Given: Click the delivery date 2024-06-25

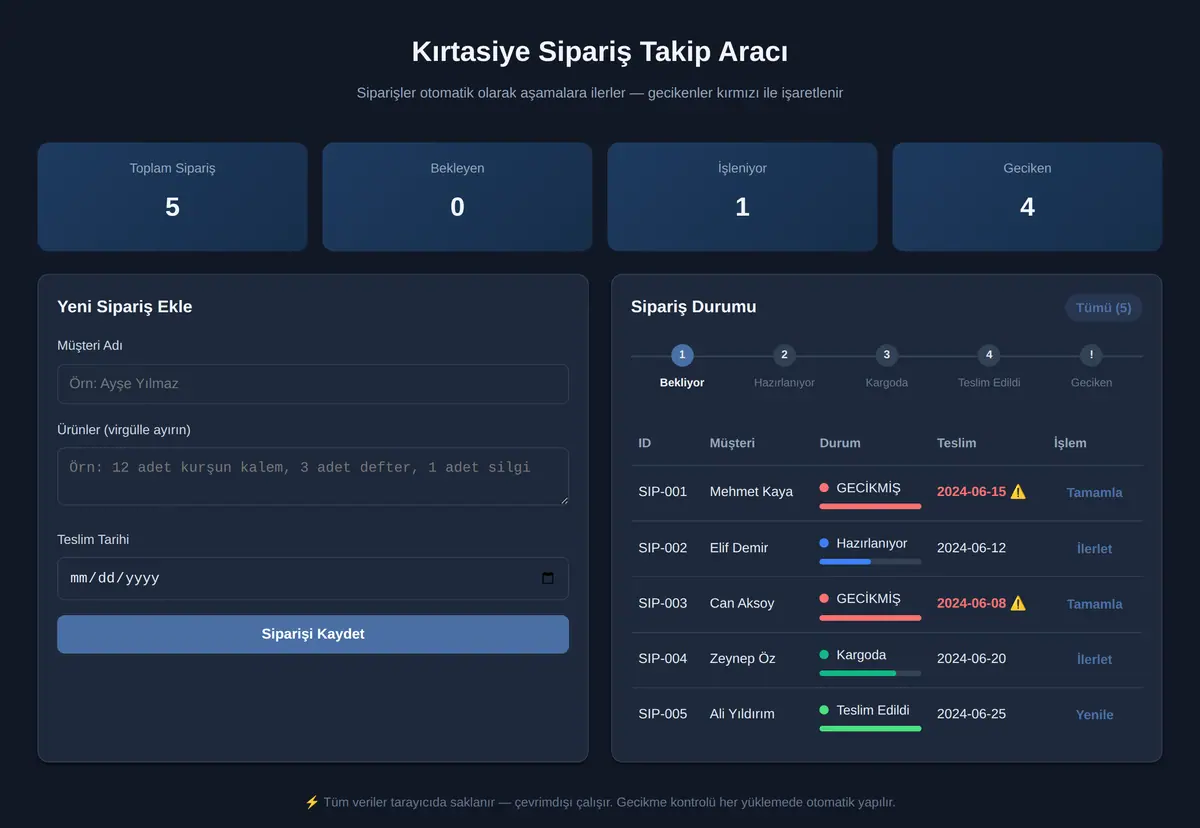Looking at the screenshot, I should tap(971, 714).
